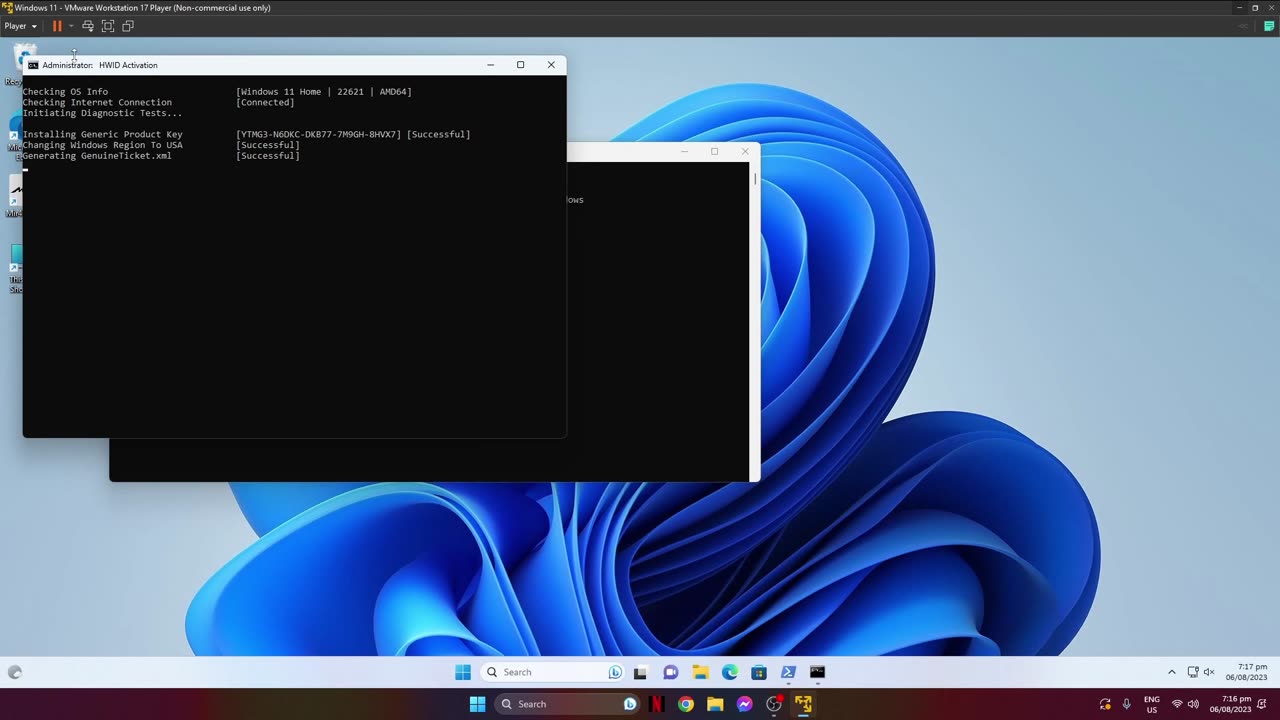
Task: Enter VMware full screen mode
Action: 108,26
